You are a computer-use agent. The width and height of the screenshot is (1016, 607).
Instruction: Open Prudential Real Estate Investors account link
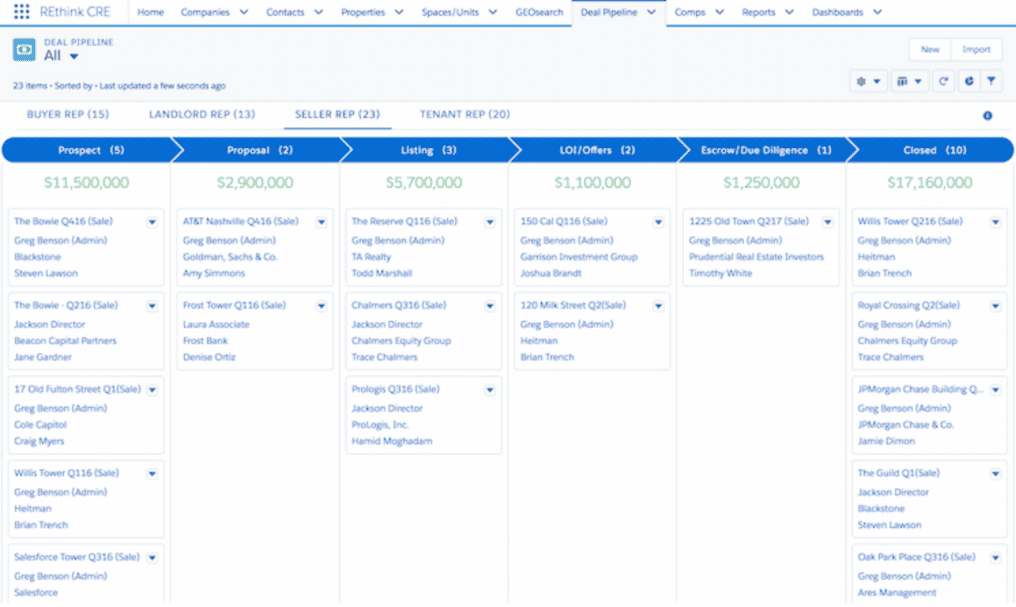click(x=756, y=257)
